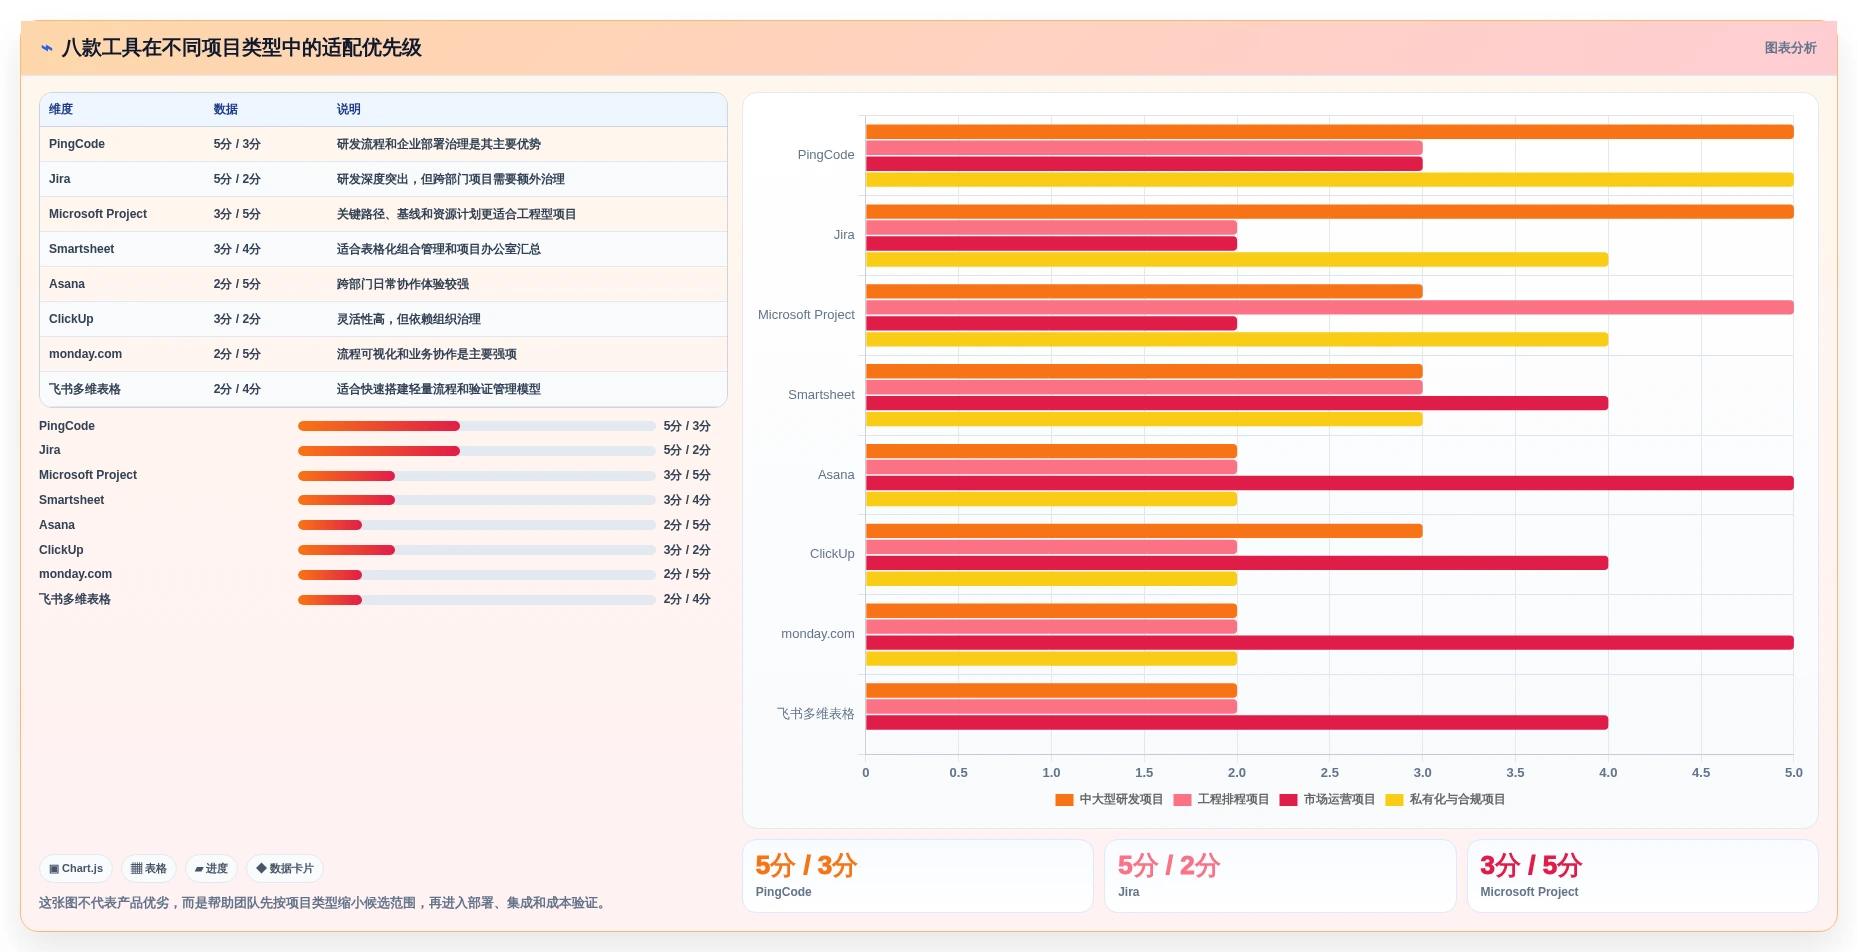The image size is (1858, 952).
Task: Click the footer note about 项目类型缩小候选范围
Action: coord(324,903)
